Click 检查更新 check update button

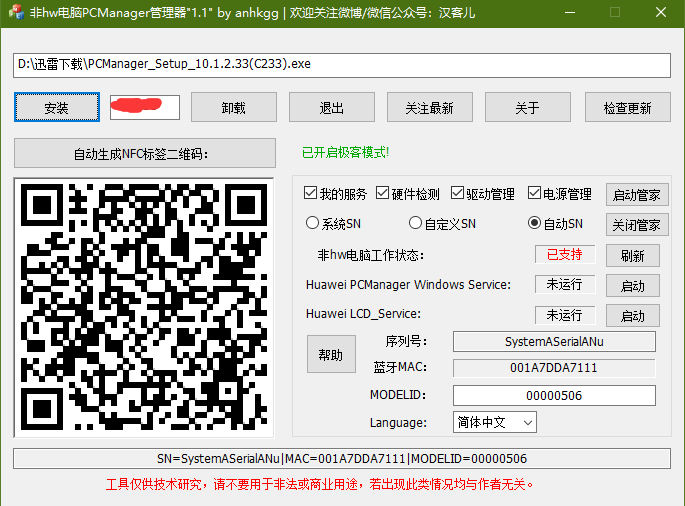click(628, 107)
